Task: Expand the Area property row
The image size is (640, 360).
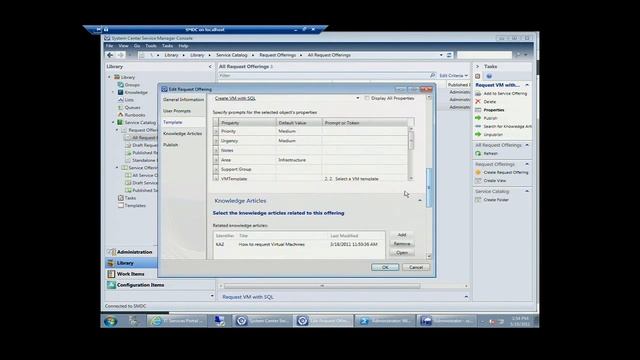Action: tap(216, 160)
